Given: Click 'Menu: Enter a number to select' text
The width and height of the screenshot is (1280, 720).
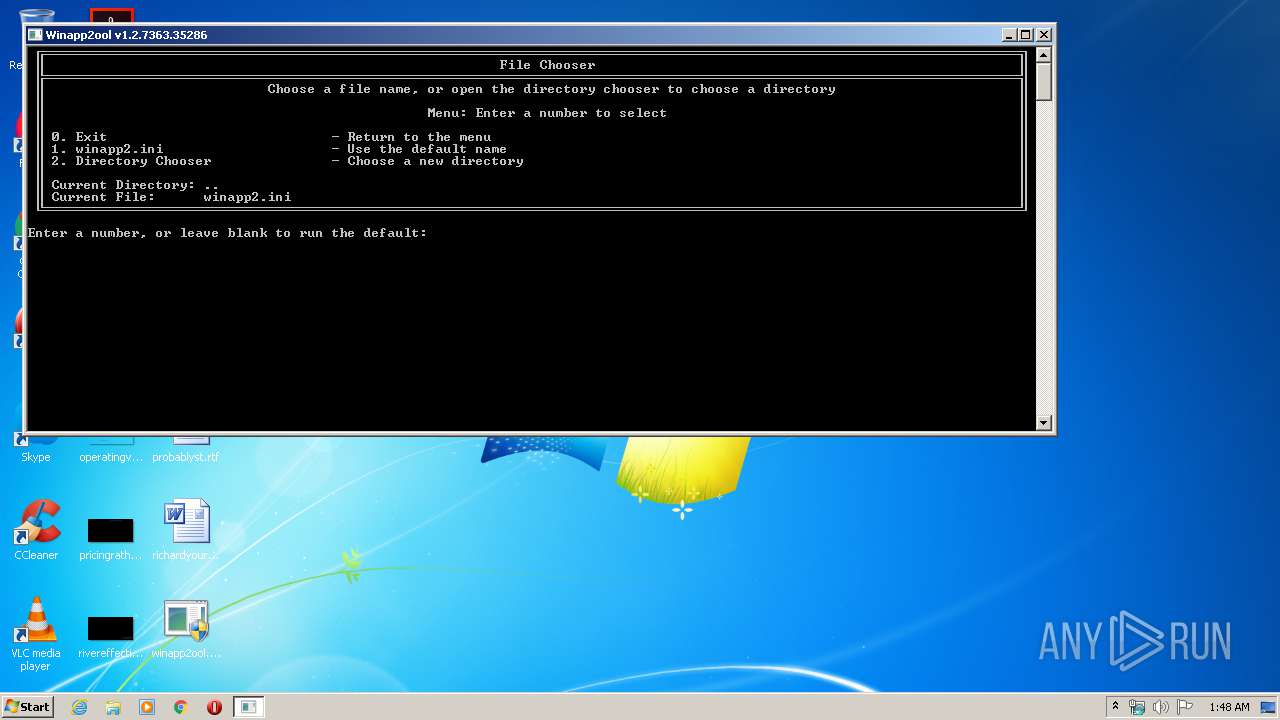Looking at the screenshot, I should [x=547, y=113].
